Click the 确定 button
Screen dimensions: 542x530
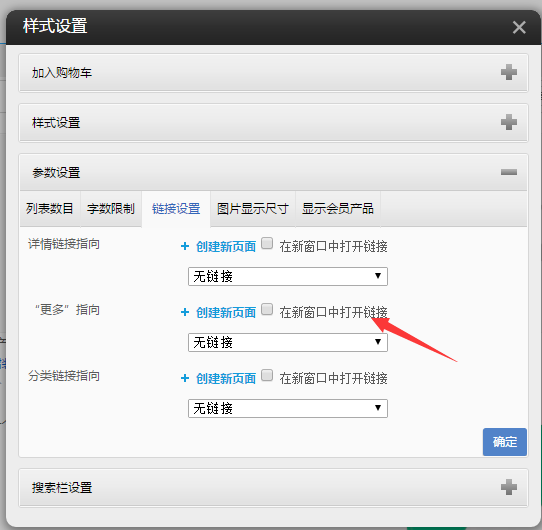[x=505, y=442]
